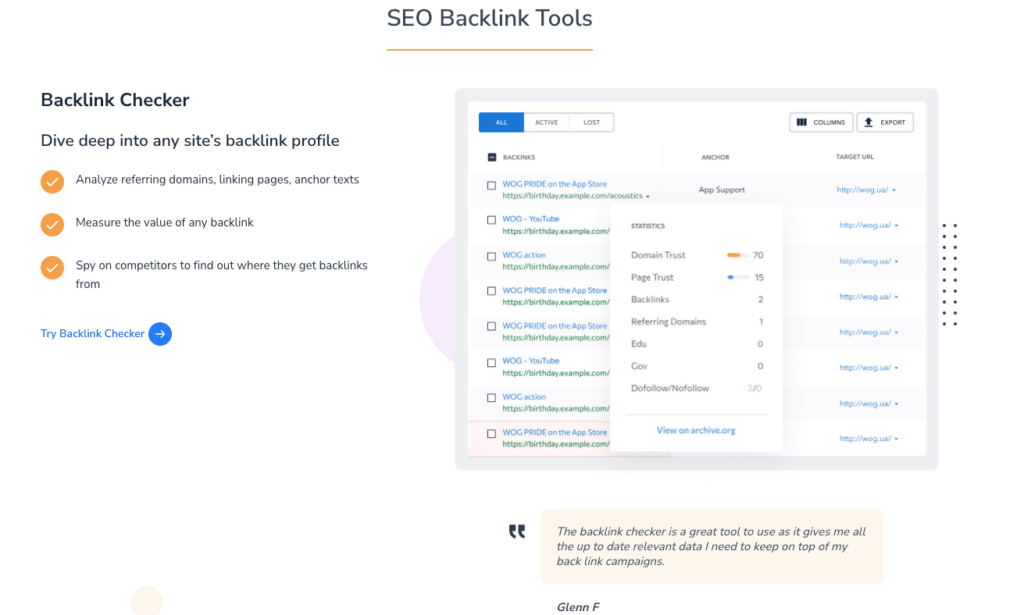Click the View on archive.org link

[696, 431]
